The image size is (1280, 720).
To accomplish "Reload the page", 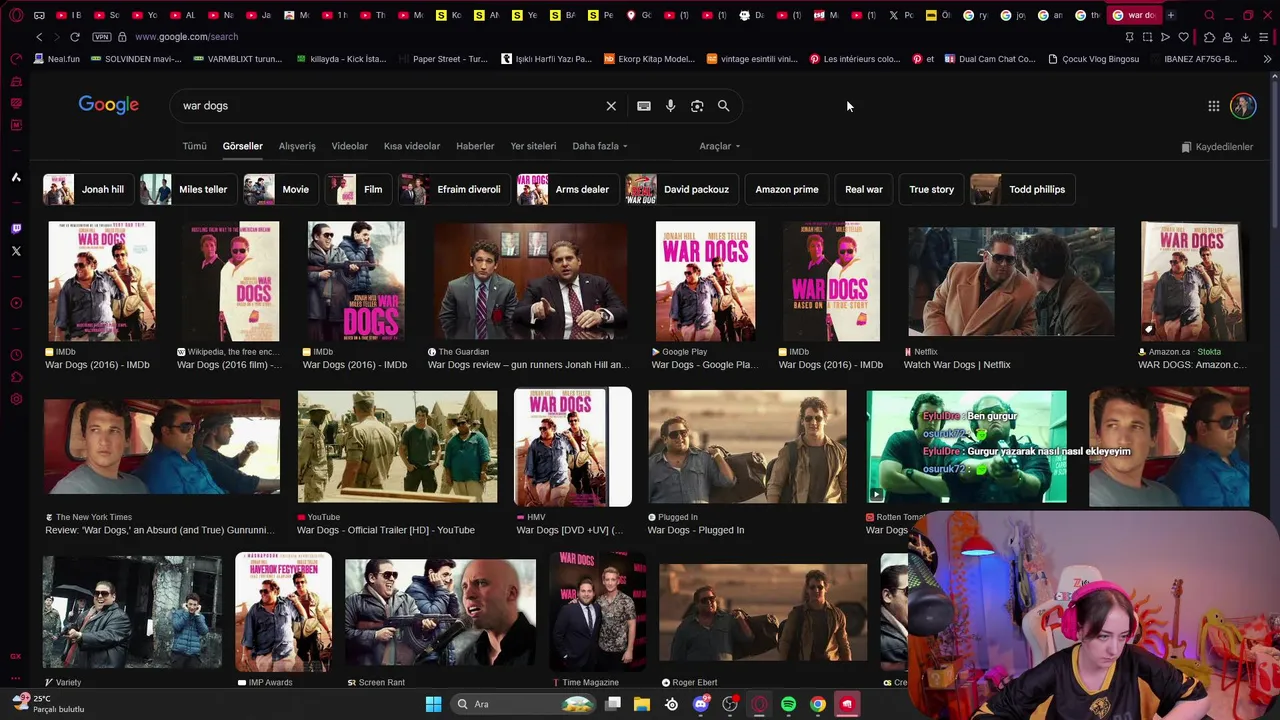I will click(74, 37).
